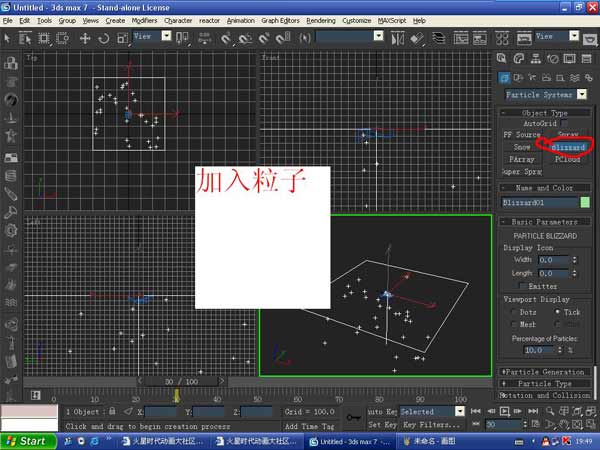Open the Graph Editors menu

pos(280,21)
